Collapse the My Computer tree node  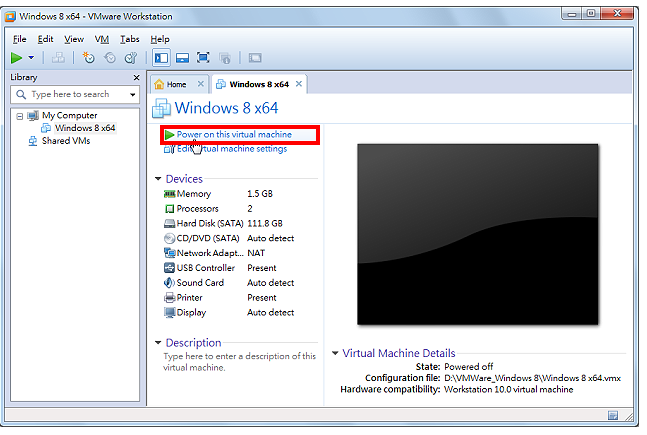tap(19, 116)
